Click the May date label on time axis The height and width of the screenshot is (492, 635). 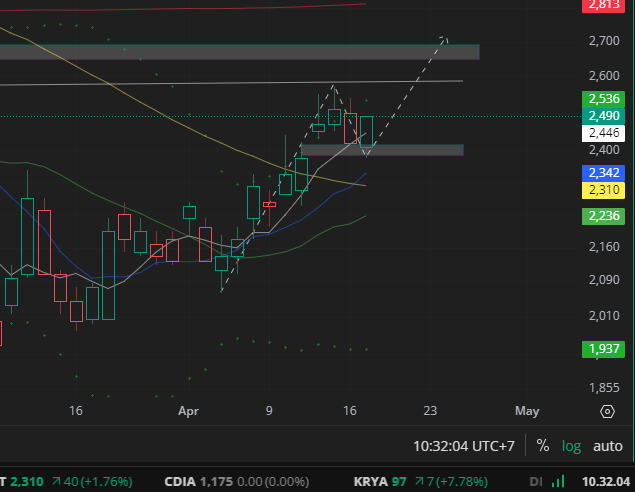[527, 411]
